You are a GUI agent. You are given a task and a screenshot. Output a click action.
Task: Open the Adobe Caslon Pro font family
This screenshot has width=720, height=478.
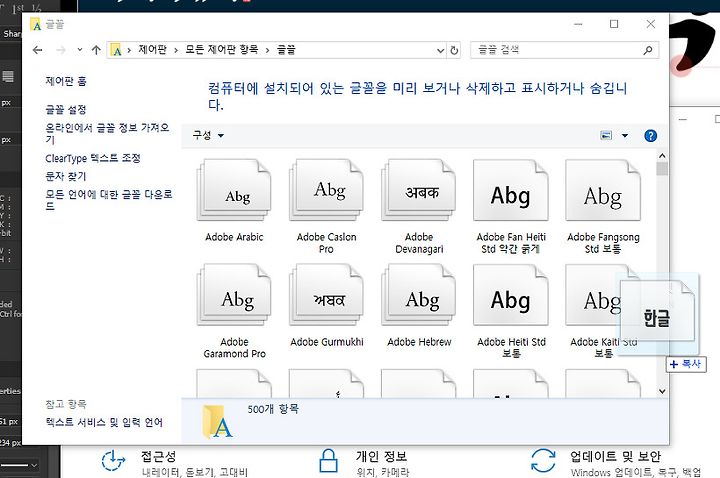pos(326,190)
